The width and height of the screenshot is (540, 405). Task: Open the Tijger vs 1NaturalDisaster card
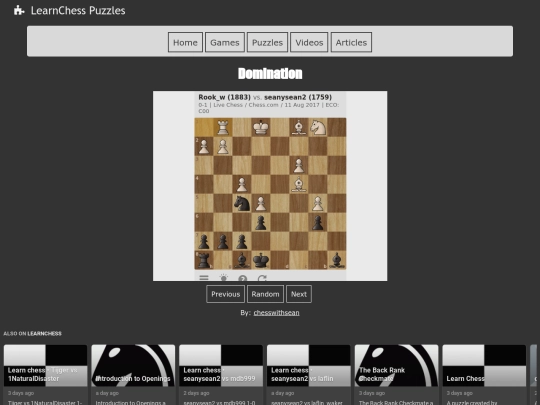click(x=45, y=375)
